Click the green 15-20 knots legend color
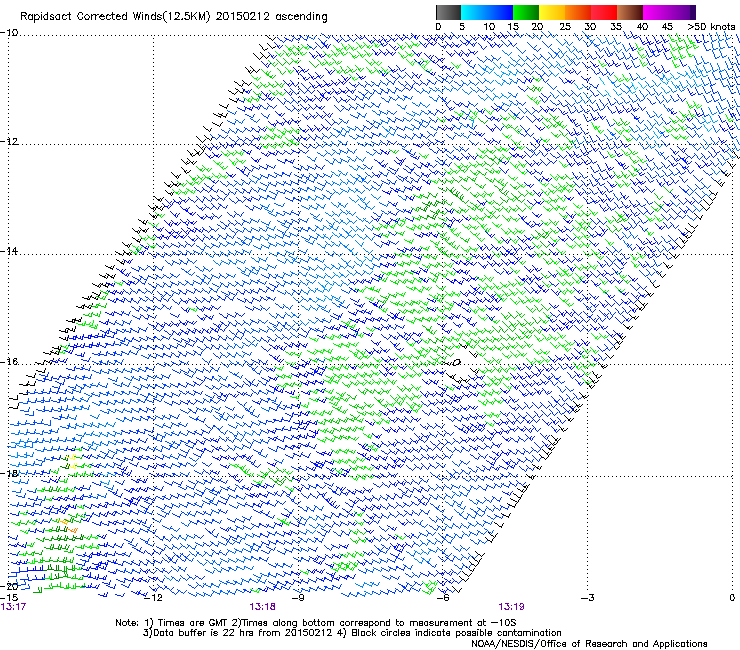The image size is (740, 650). [x=526, y=12]
